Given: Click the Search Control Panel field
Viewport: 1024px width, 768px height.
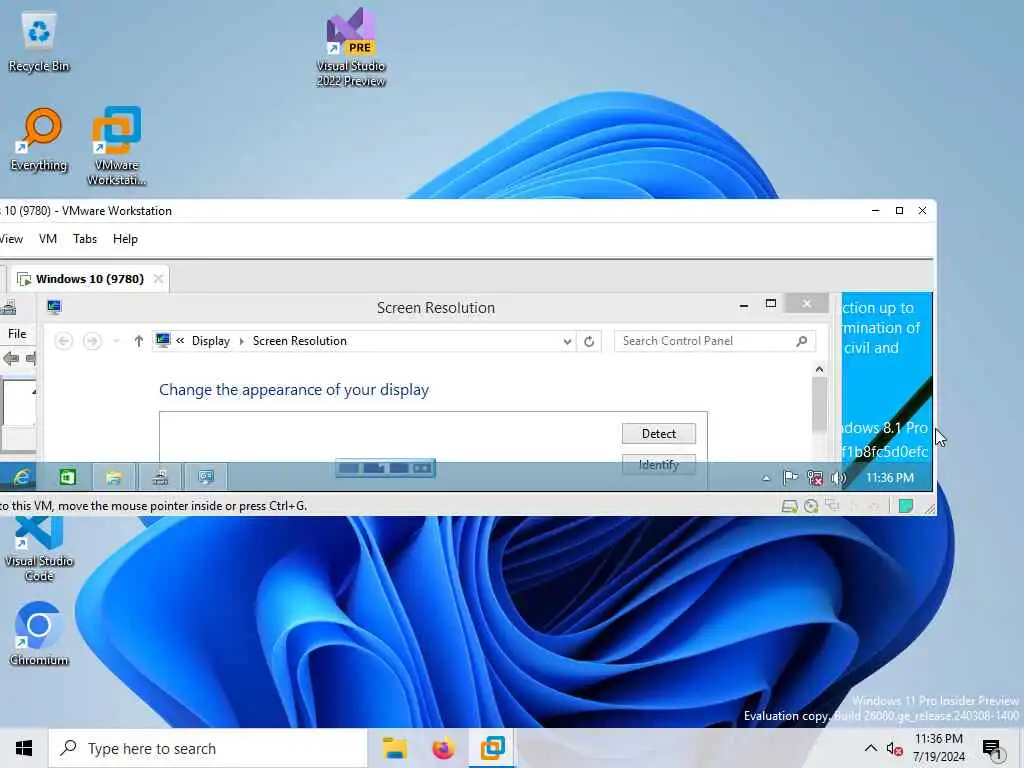Looking at the screenshot, I should click(x=714, y=341).
